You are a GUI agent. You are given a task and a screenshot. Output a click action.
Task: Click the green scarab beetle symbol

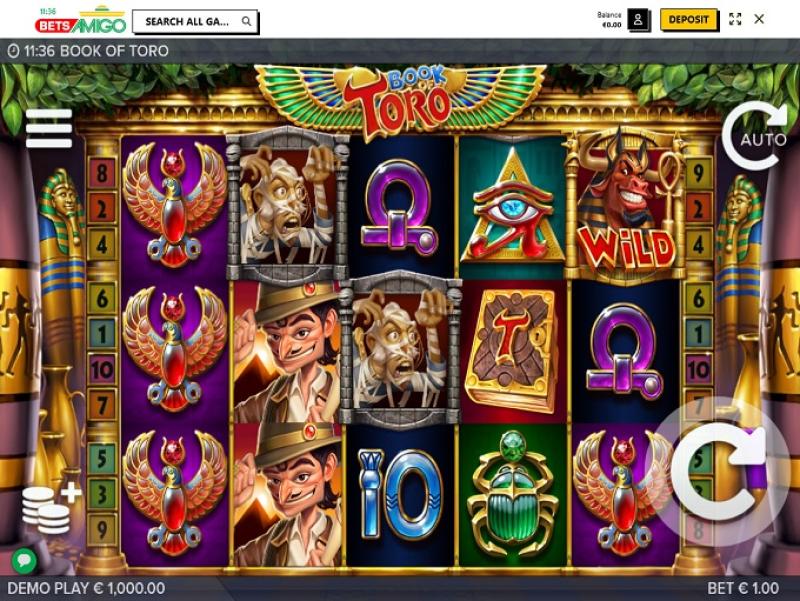click(512, 492)
